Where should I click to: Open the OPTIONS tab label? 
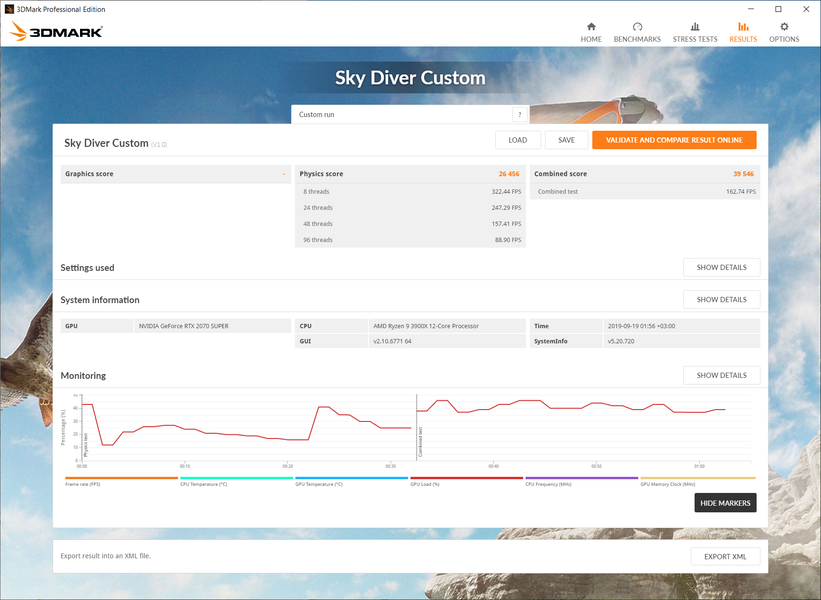pos(784,39)
